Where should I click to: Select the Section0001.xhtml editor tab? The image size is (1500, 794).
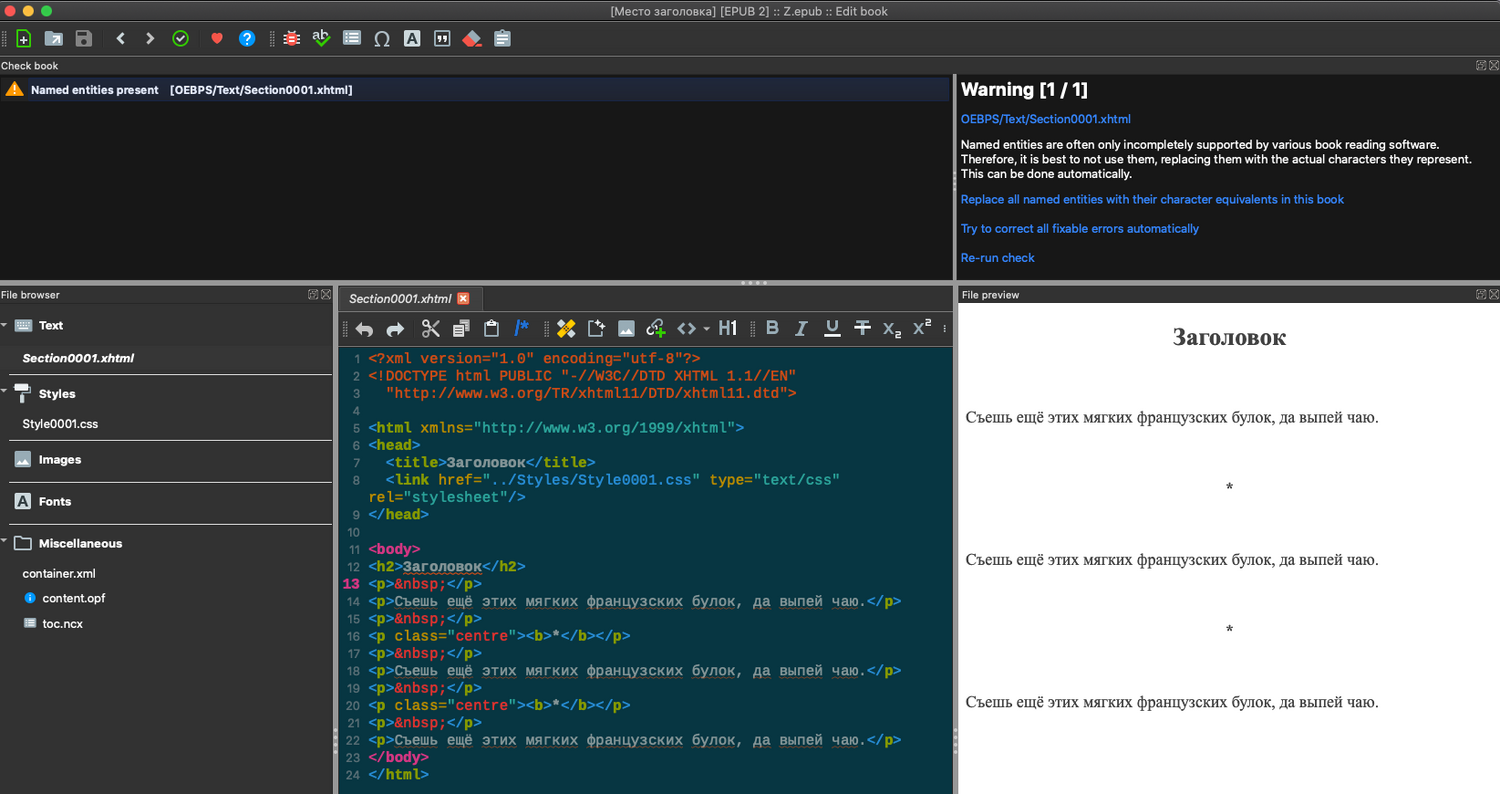[x=400, y=298]
